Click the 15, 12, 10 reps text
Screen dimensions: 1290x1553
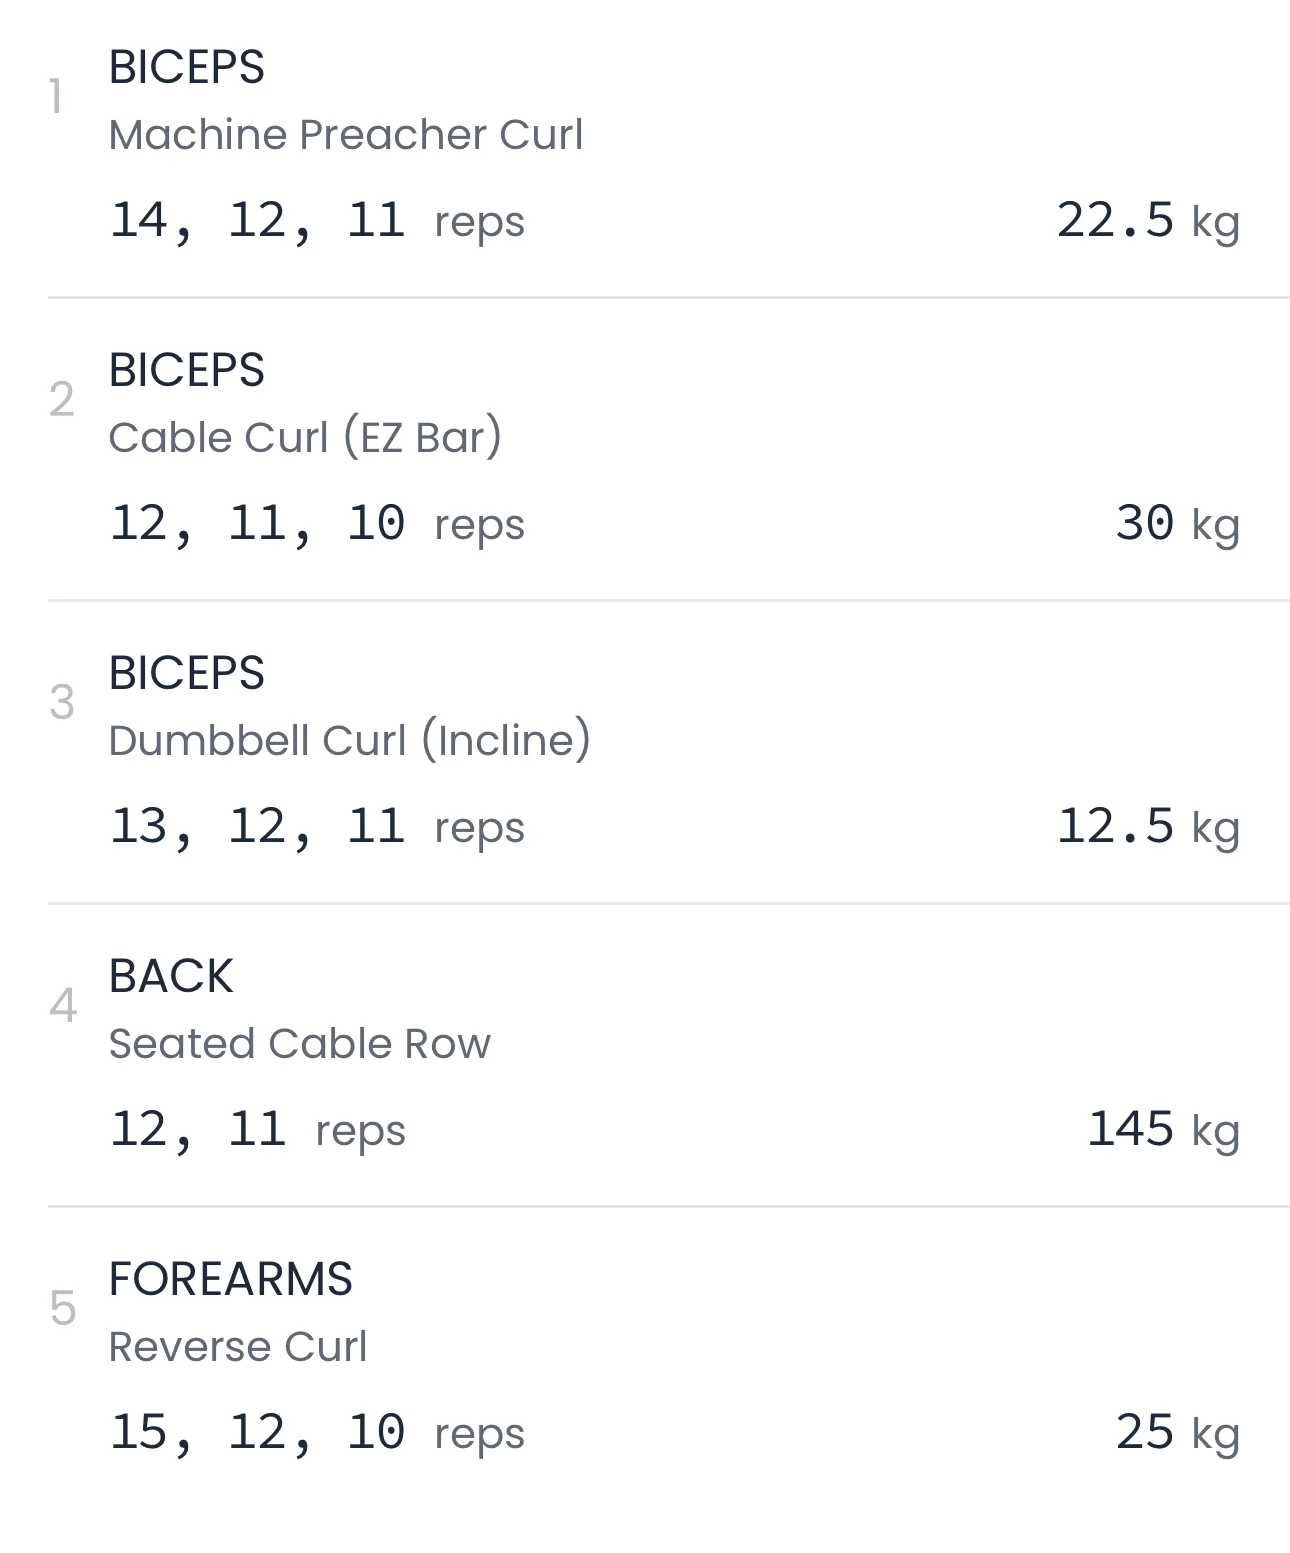pos(316,1433)
